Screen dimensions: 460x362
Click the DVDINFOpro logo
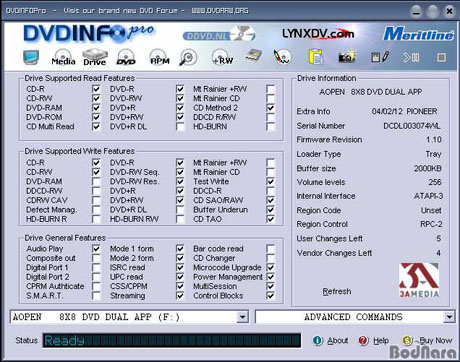click(89, 33)
